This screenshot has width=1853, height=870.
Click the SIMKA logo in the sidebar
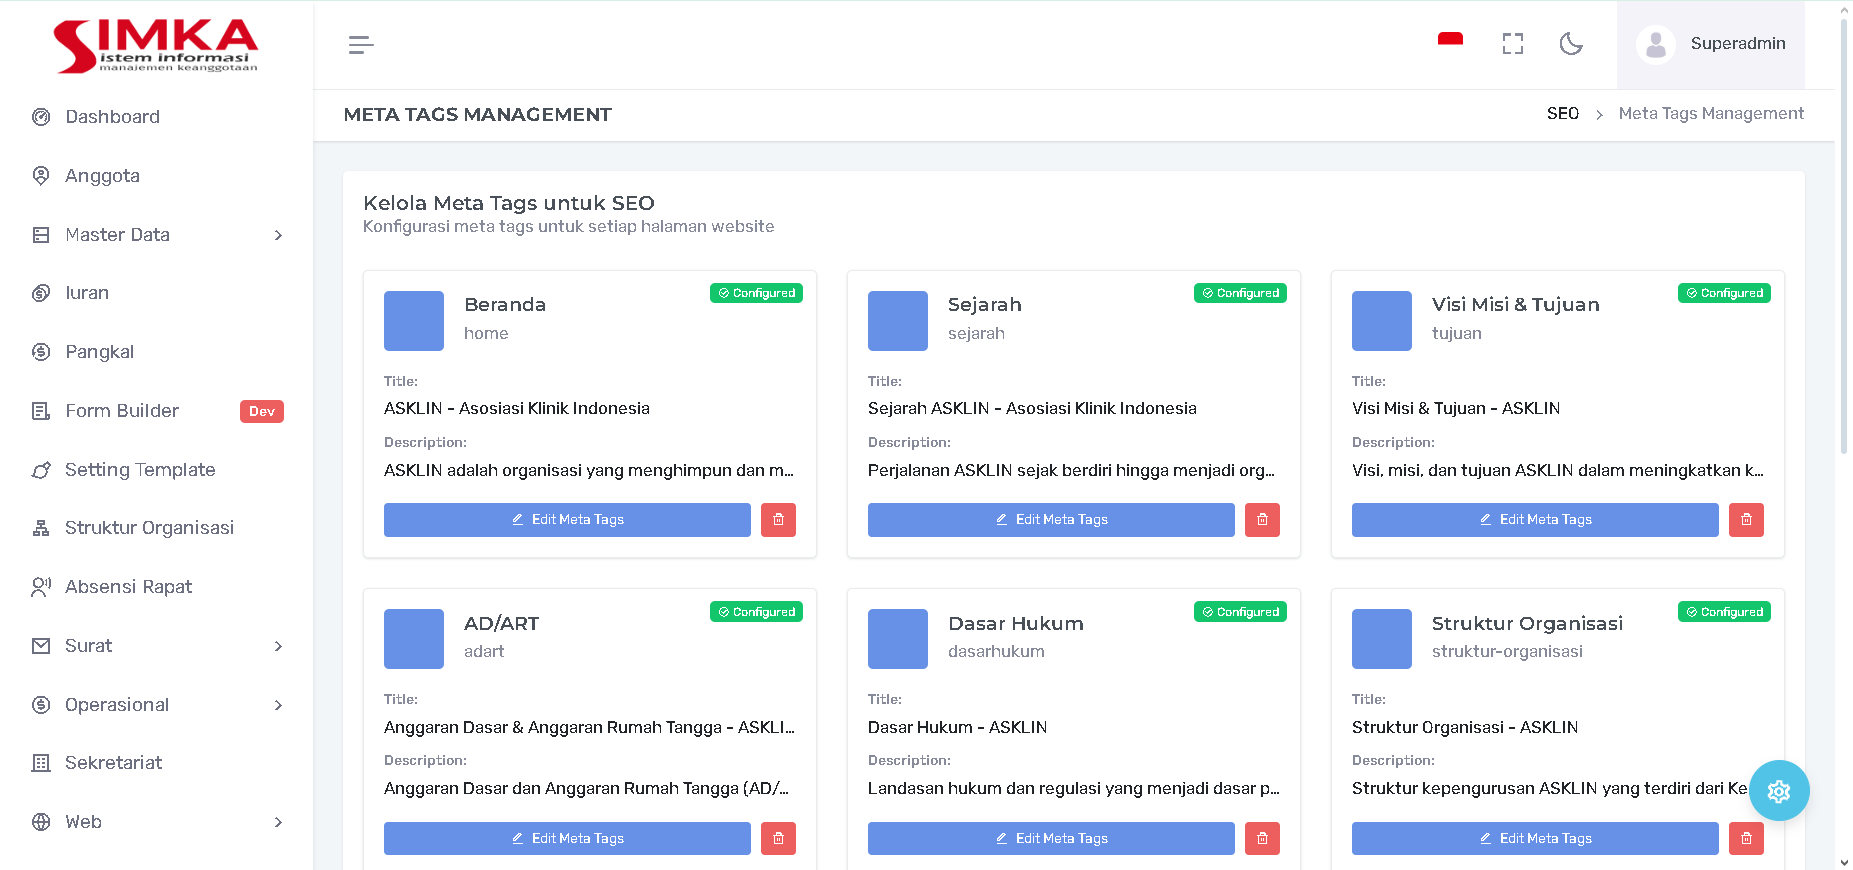click(156, 46)
